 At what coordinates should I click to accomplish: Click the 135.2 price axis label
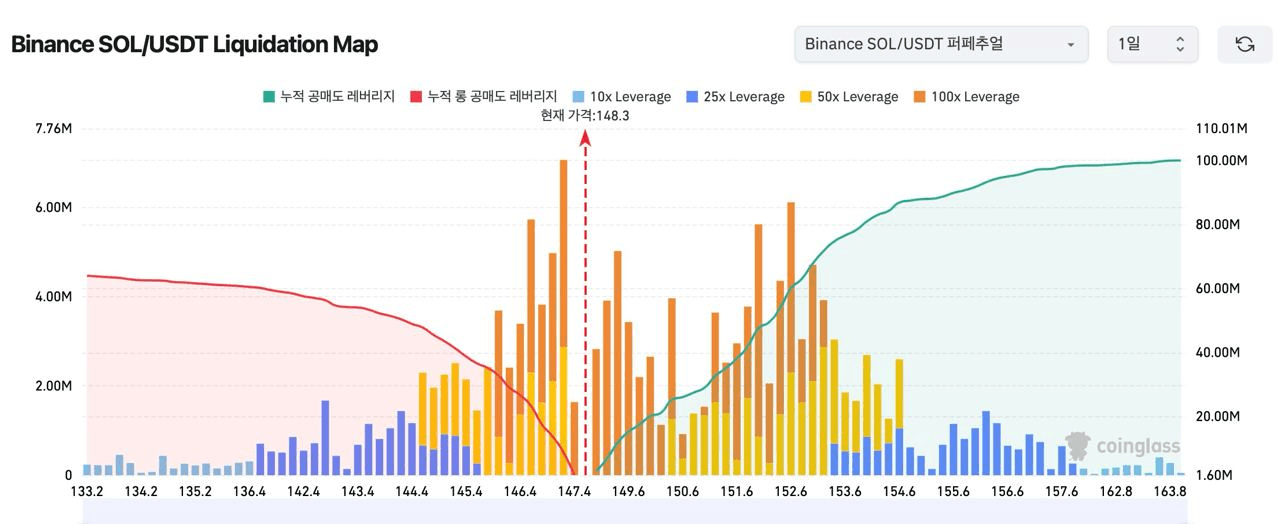[195, 491]
